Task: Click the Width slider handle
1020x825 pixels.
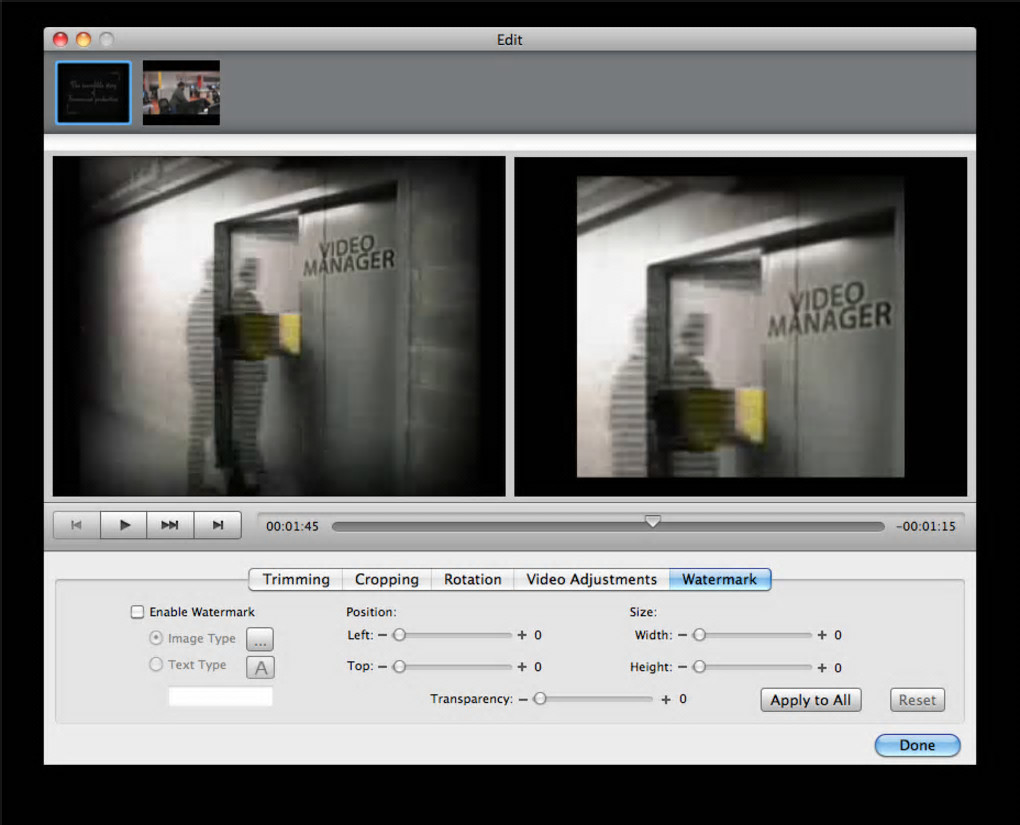Action: [x=699, y=634]
